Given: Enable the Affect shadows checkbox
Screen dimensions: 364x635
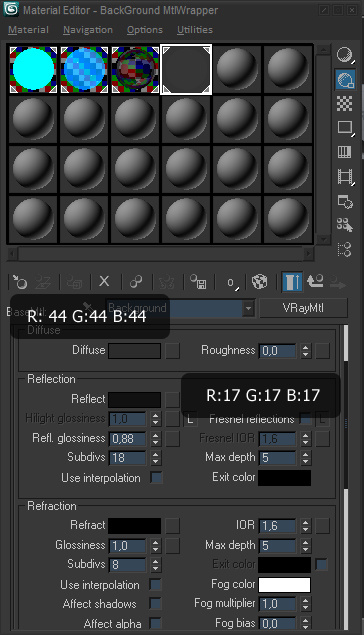Looking at the screenshot, I should [x=155, y=604].
